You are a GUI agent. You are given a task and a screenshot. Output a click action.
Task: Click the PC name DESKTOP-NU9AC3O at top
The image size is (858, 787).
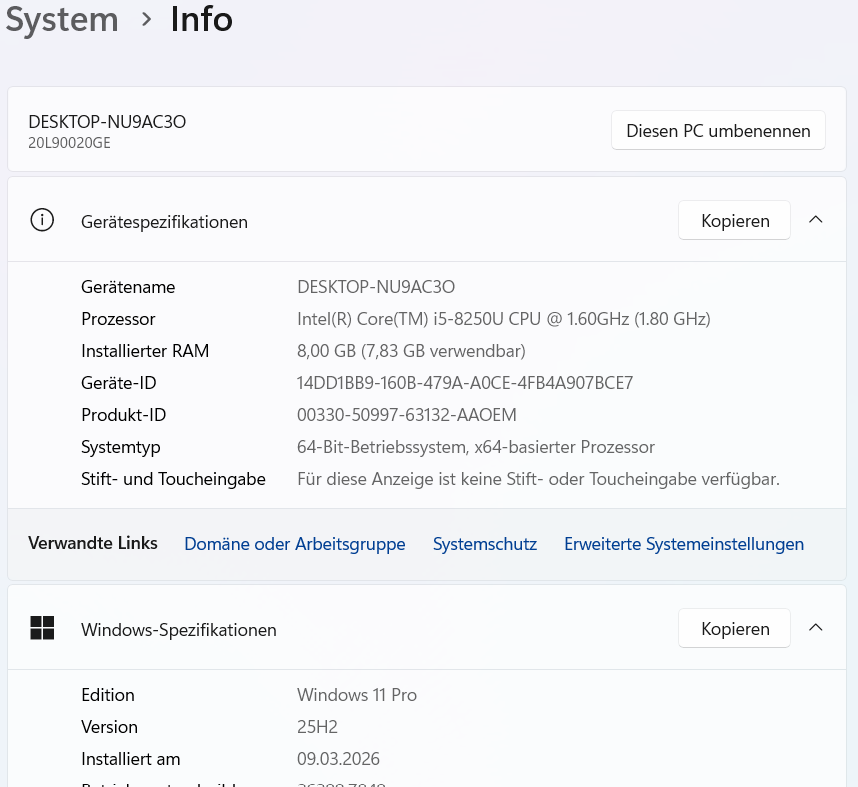(107, 121)
